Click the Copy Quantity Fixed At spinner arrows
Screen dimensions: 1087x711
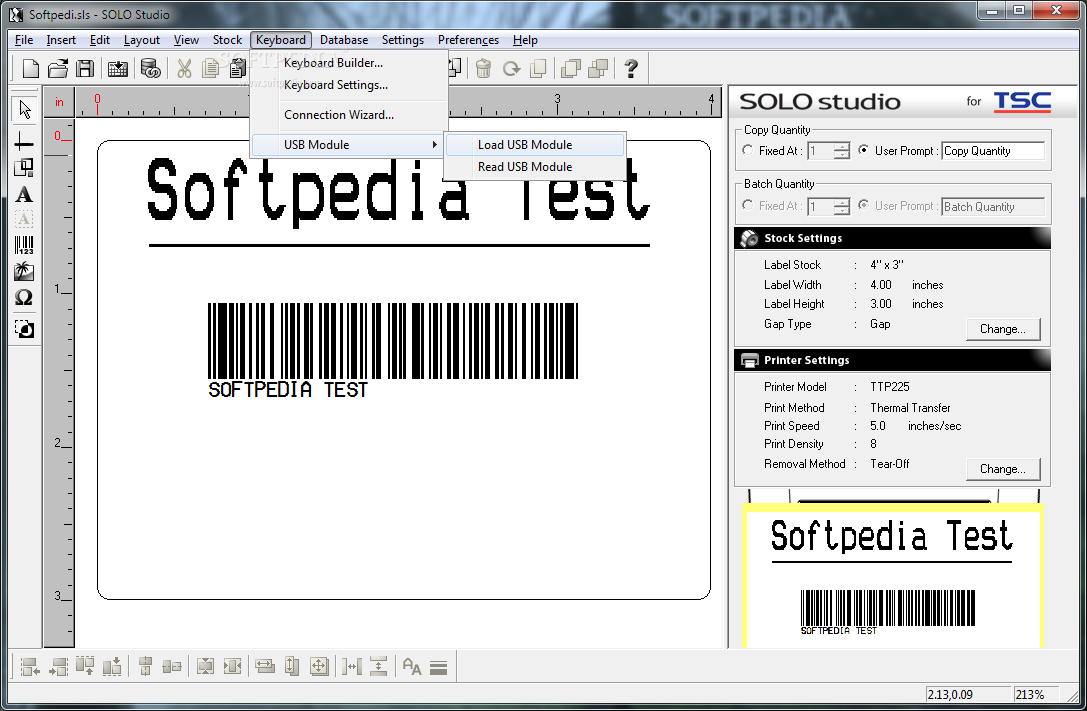[x=841, y=150]
